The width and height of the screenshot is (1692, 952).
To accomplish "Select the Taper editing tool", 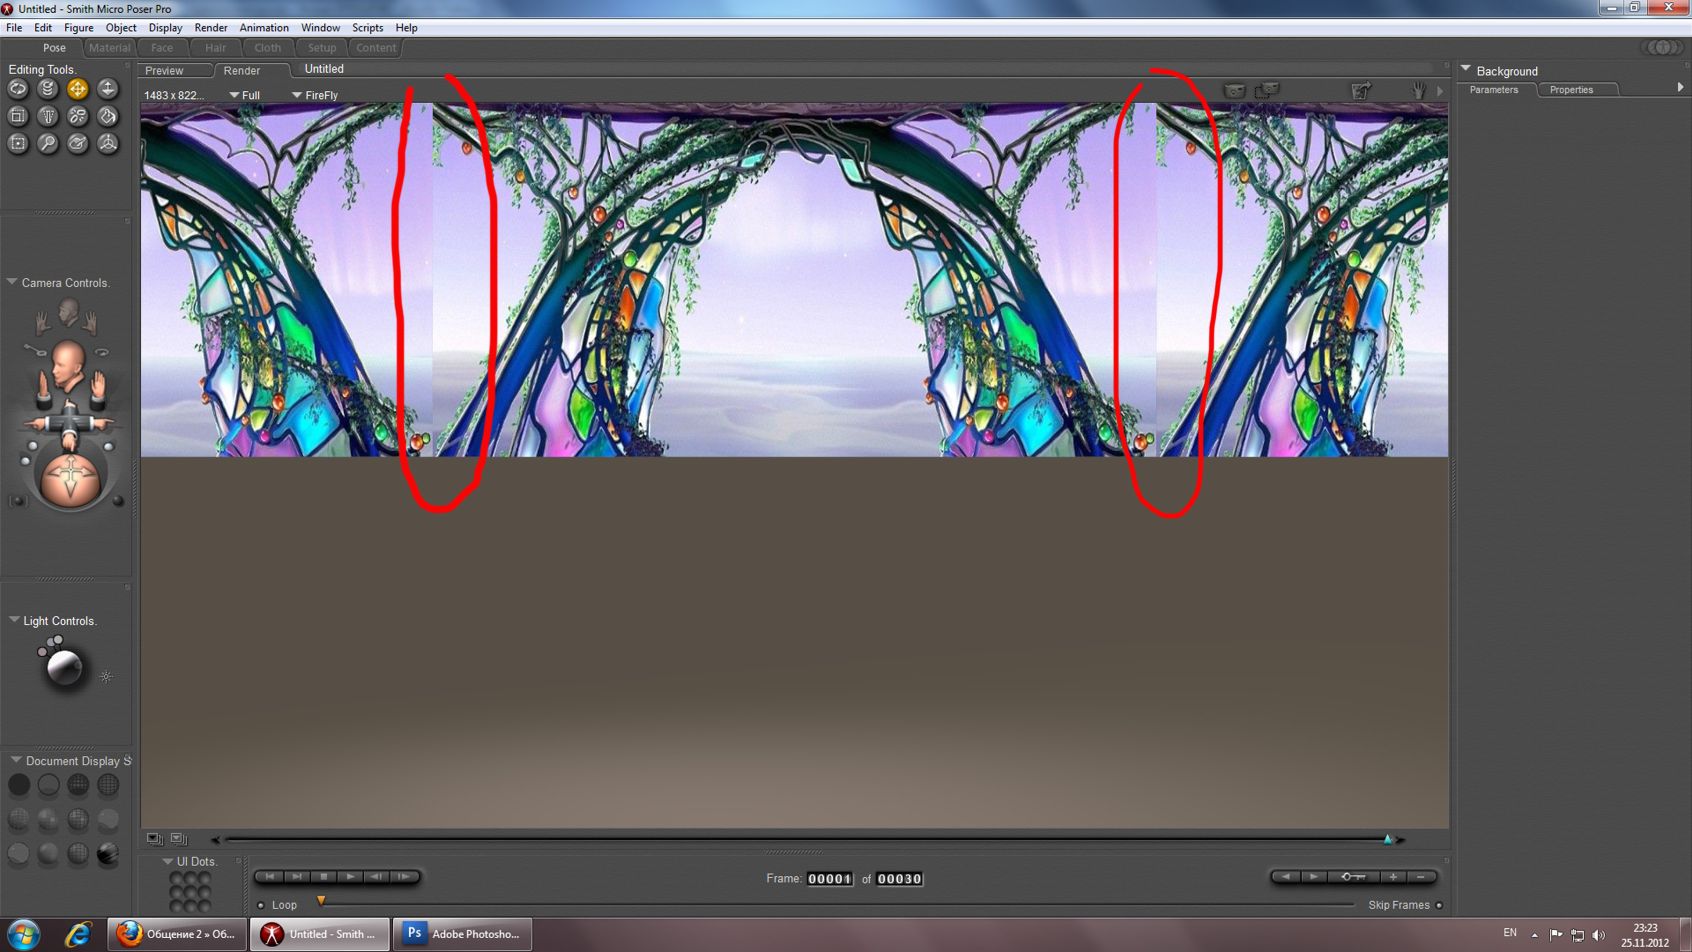I will pyautogui.click(x=47, y=116).
